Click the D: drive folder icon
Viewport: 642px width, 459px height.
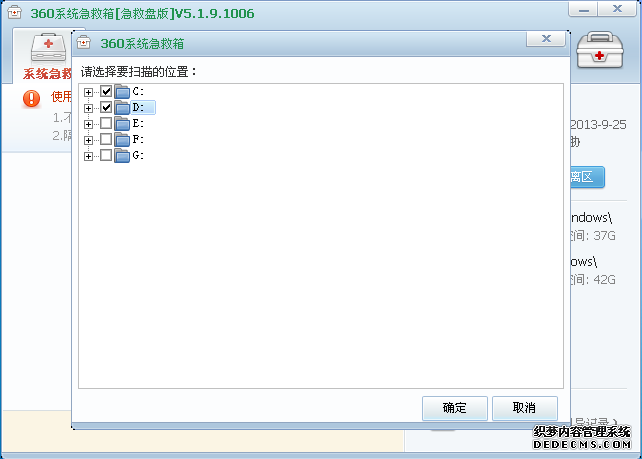(122, 108)
